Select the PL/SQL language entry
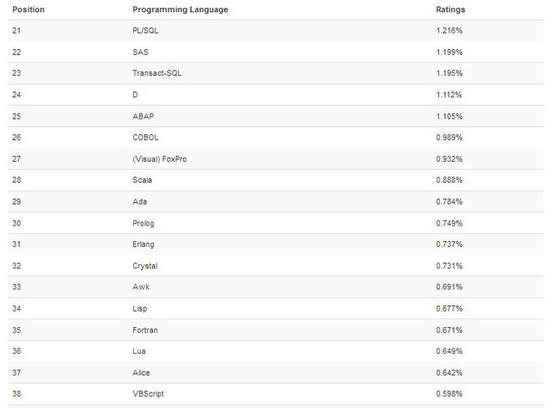The width and height of the screenshot is (550, 408). pos(145,31)
